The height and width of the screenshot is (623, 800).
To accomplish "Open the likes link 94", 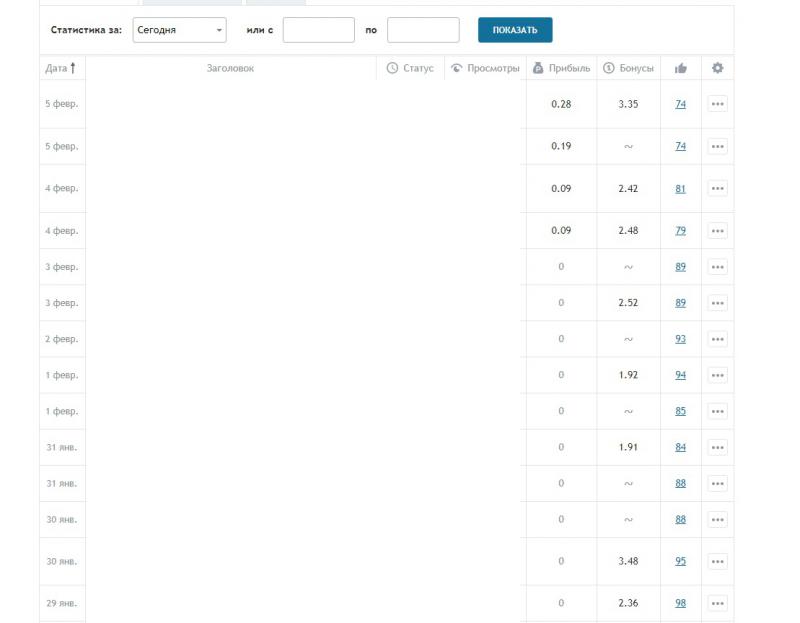I will [681, 375].
